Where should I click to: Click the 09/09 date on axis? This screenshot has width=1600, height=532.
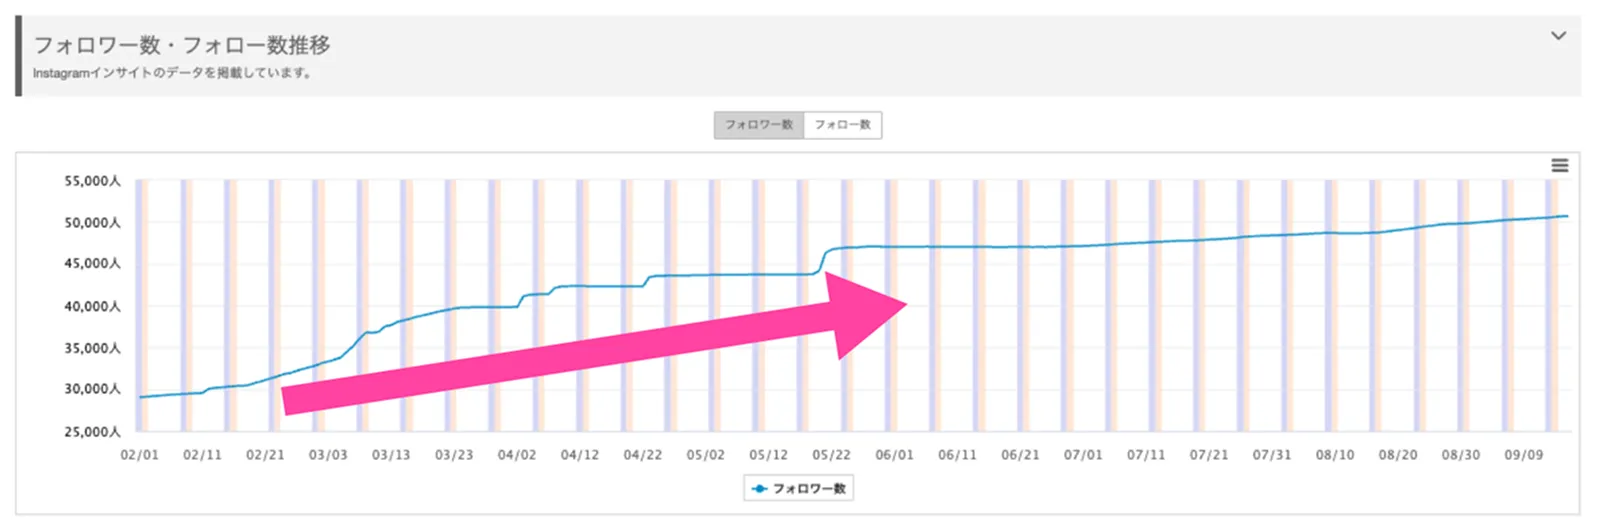[1523, 455]
